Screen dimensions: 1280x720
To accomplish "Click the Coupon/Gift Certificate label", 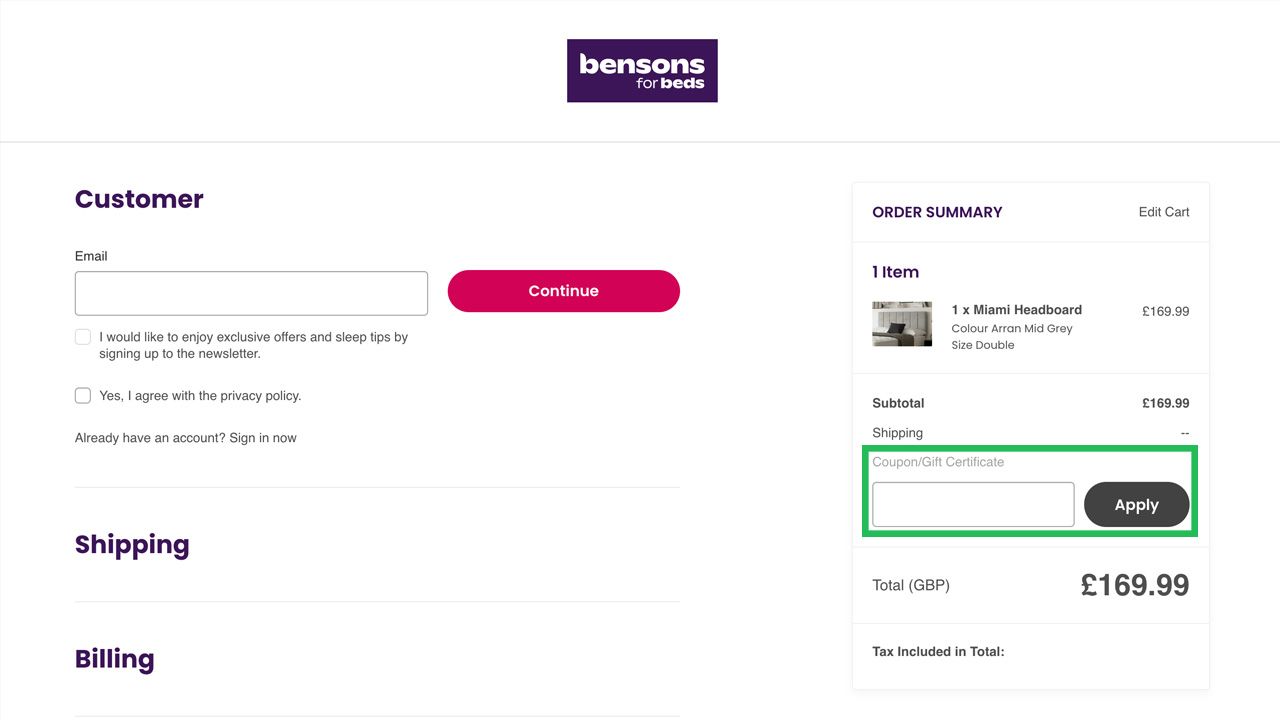I will [x=938, y=462].
